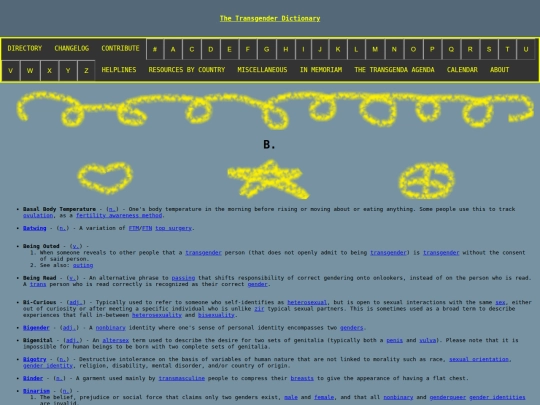The height and width of the screenshot is (405, 540).
Task: Jump to letter V entries
Action: tap(11, 71)
